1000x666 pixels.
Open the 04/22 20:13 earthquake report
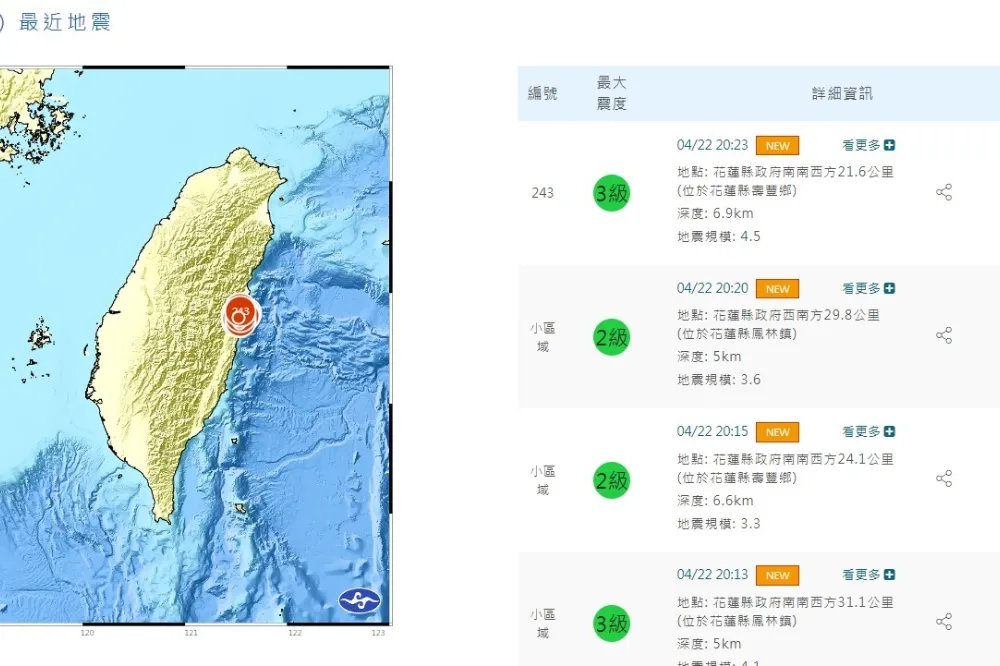[712, 575]
